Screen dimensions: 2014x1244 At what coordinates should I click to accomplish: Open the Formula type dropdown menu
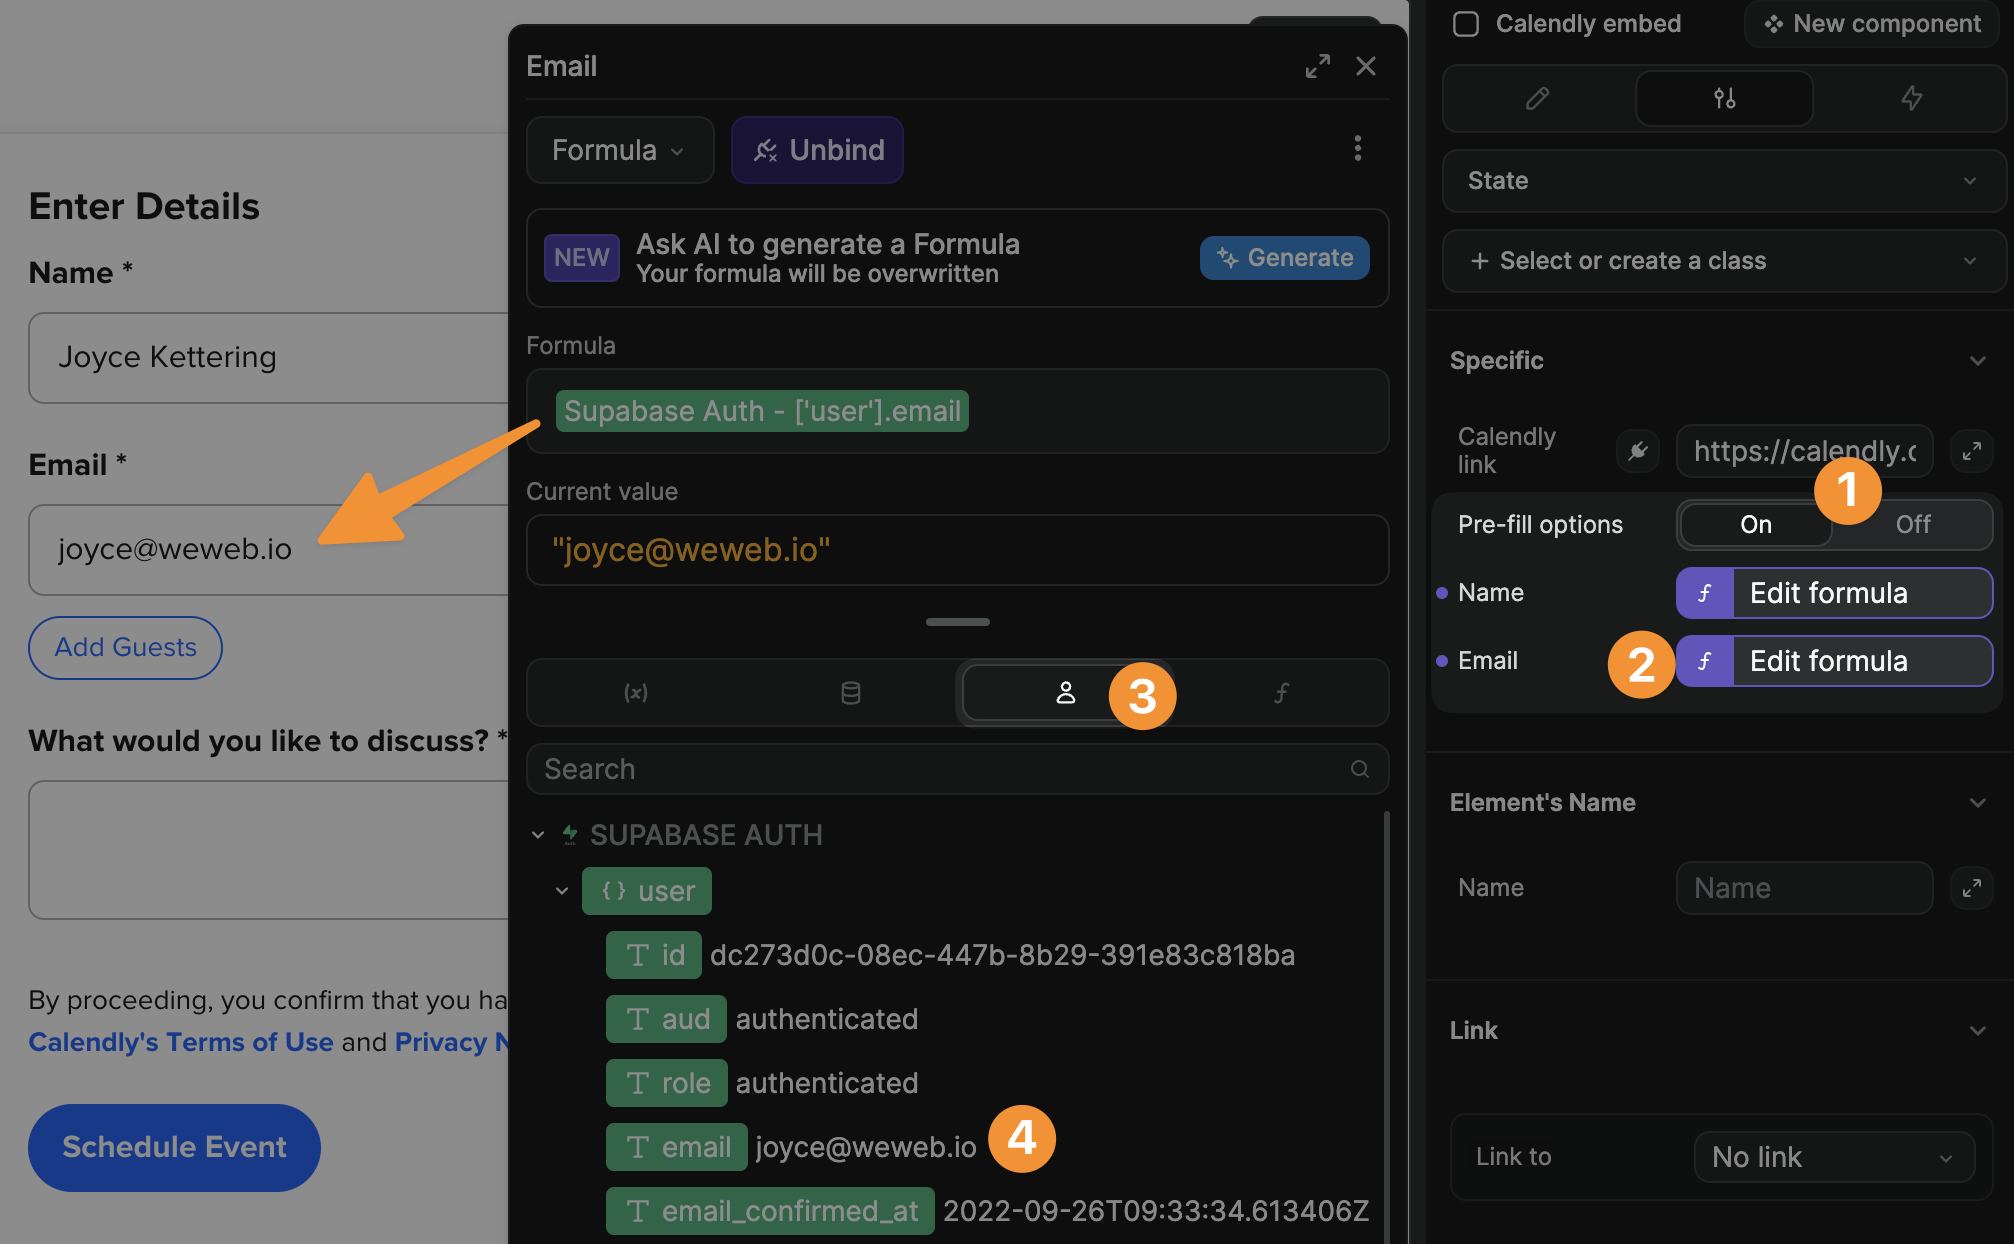tap(620, 150)
